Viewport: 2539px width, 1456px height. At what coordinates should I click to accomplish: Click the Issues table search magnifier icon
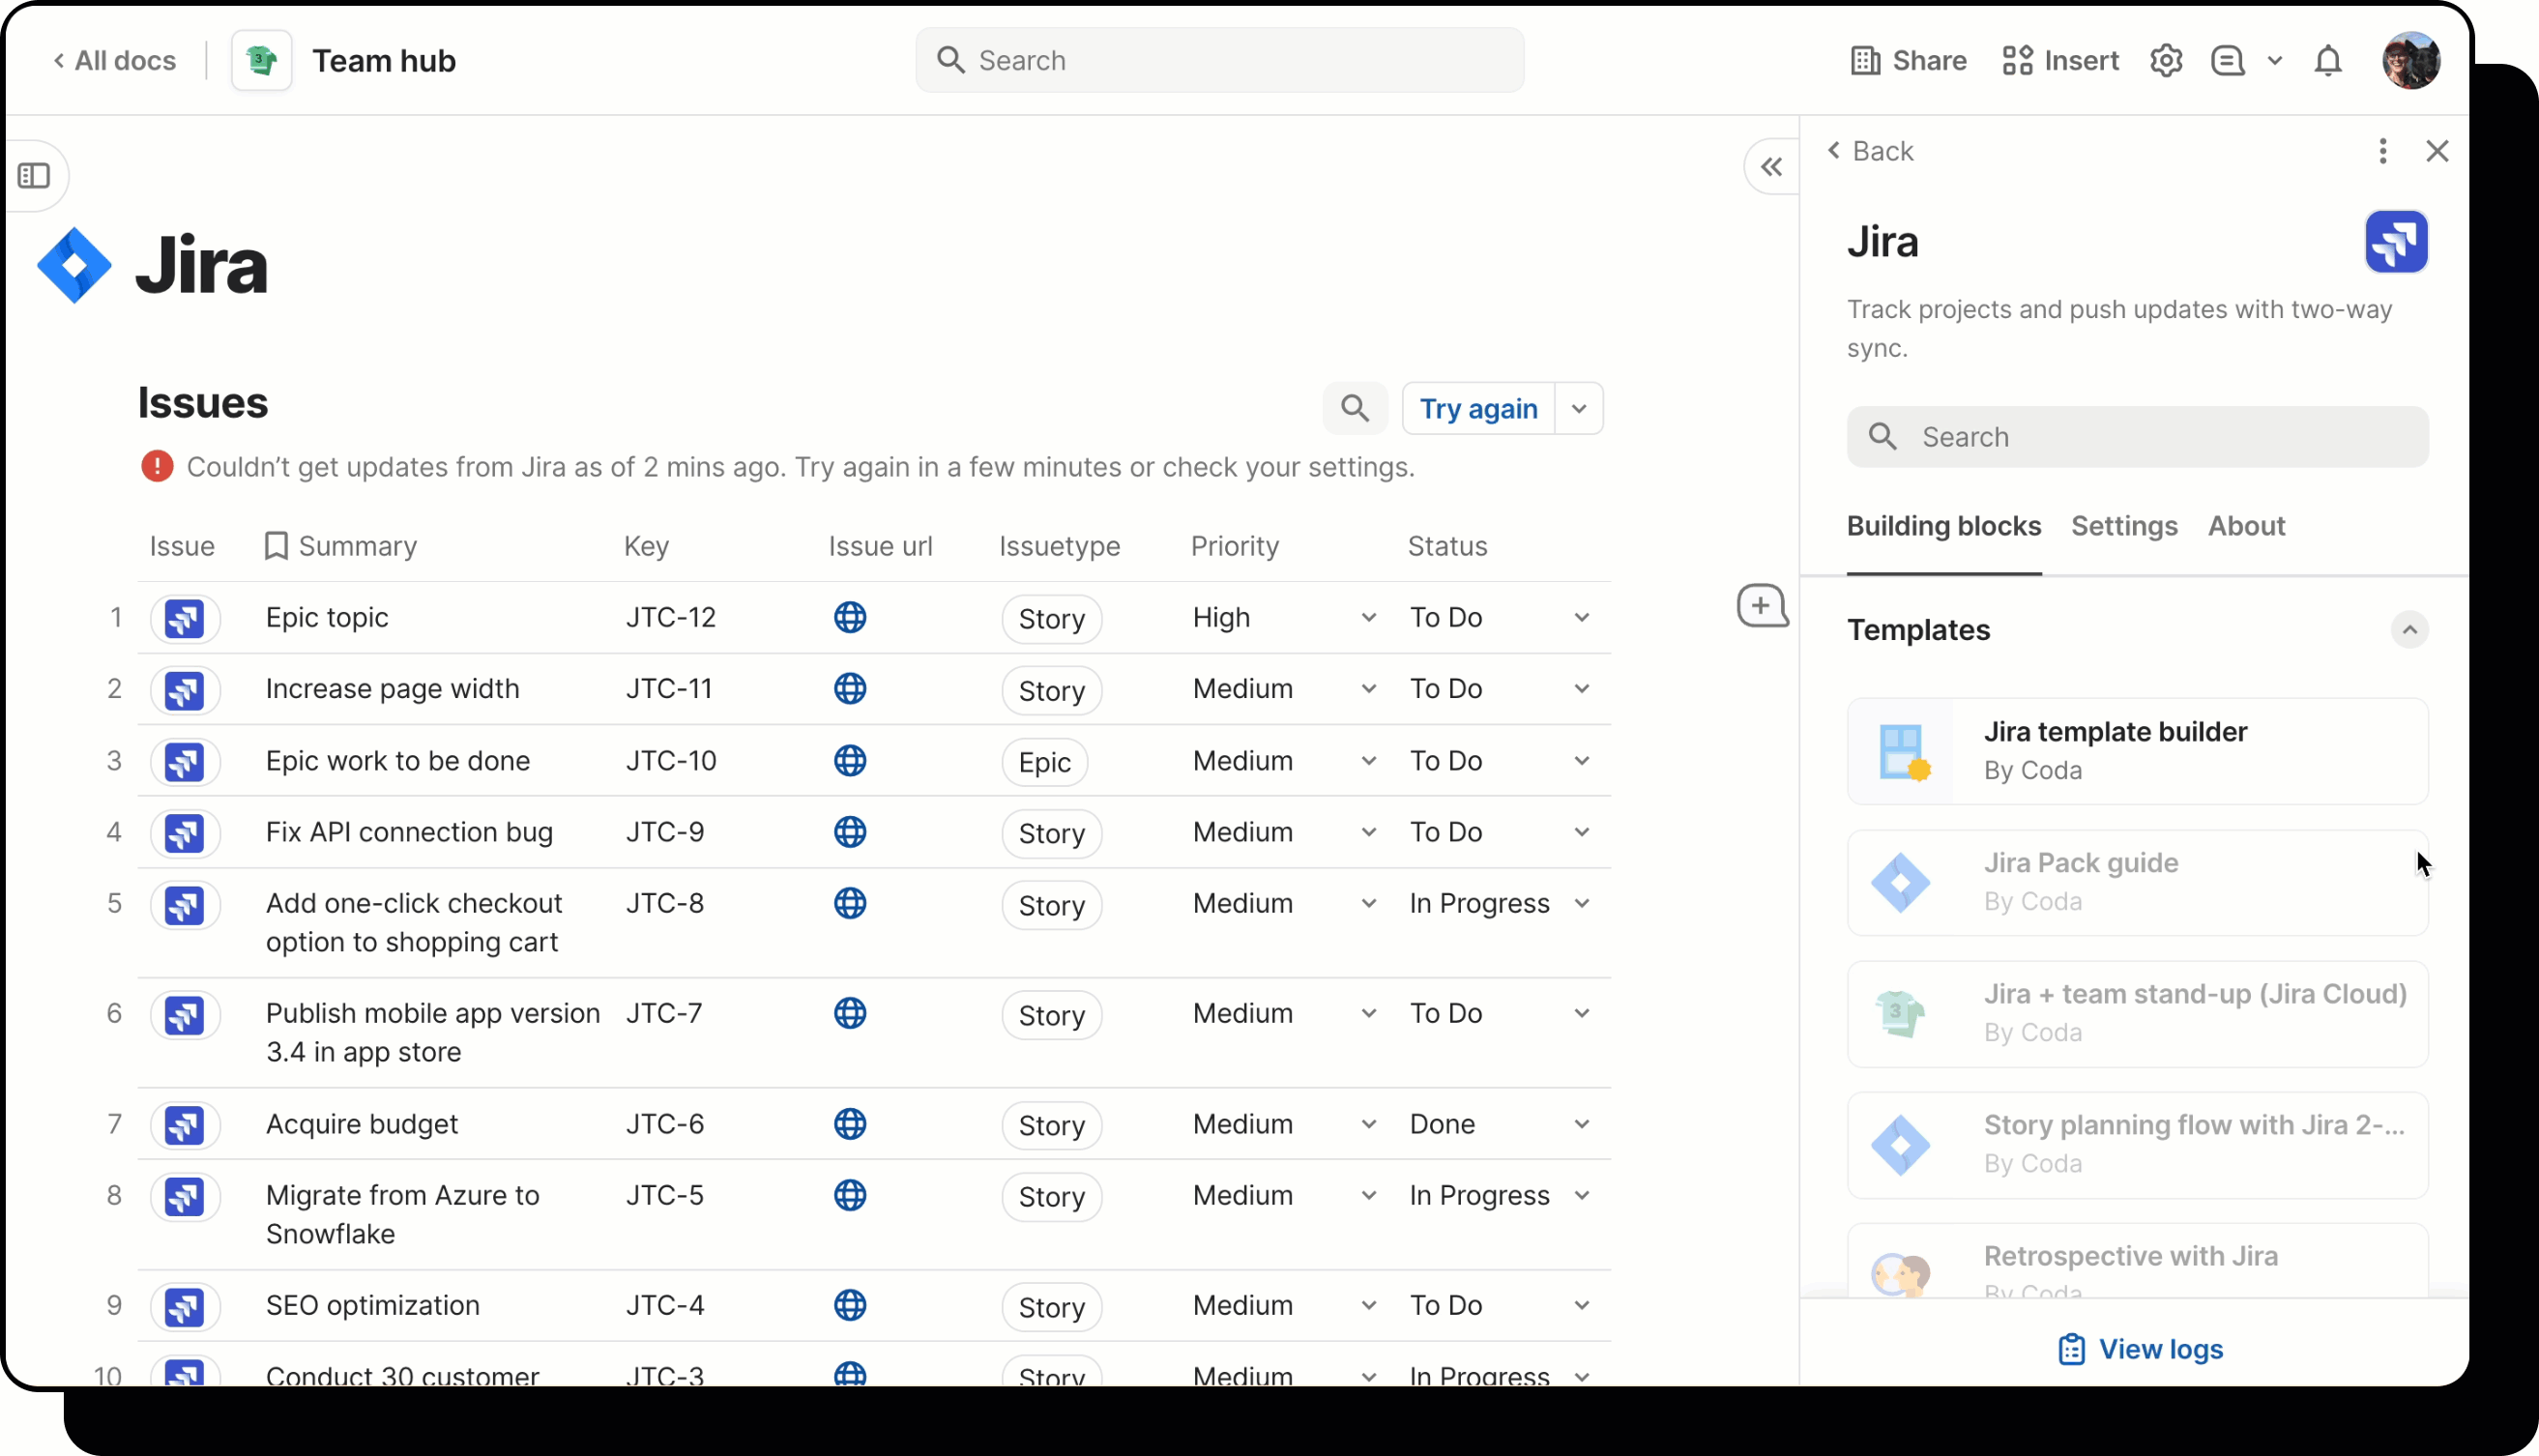click(1354, 408)
